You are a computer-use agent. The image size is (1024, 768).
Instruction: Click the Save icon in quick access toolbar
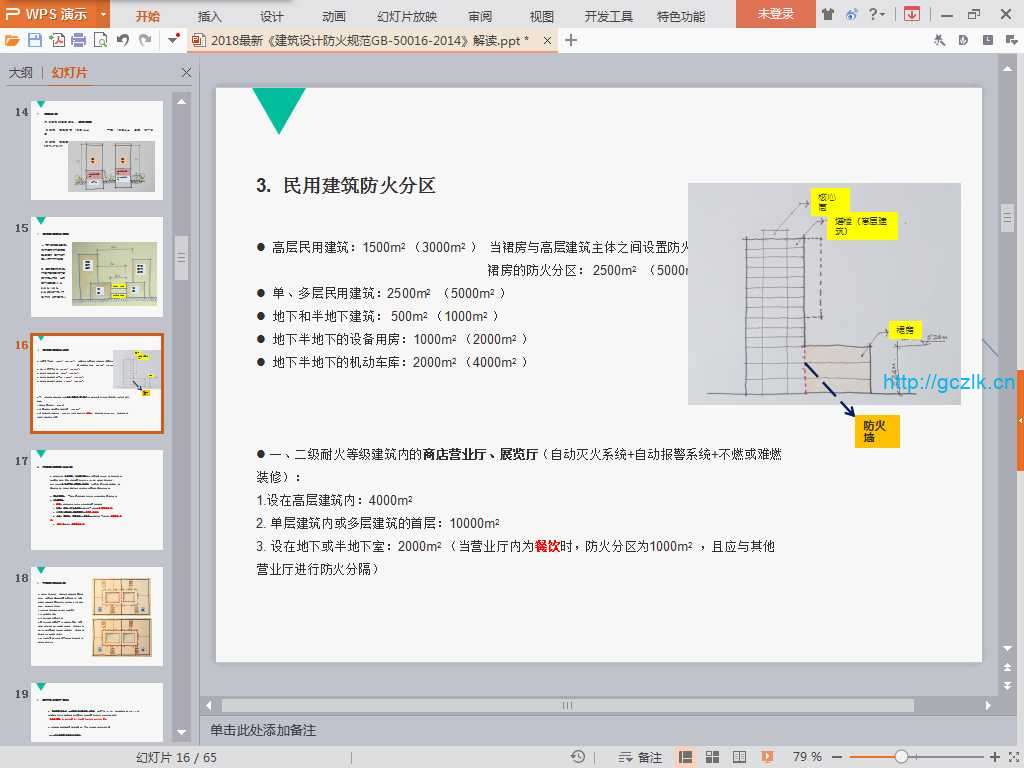tap(35, 40)
